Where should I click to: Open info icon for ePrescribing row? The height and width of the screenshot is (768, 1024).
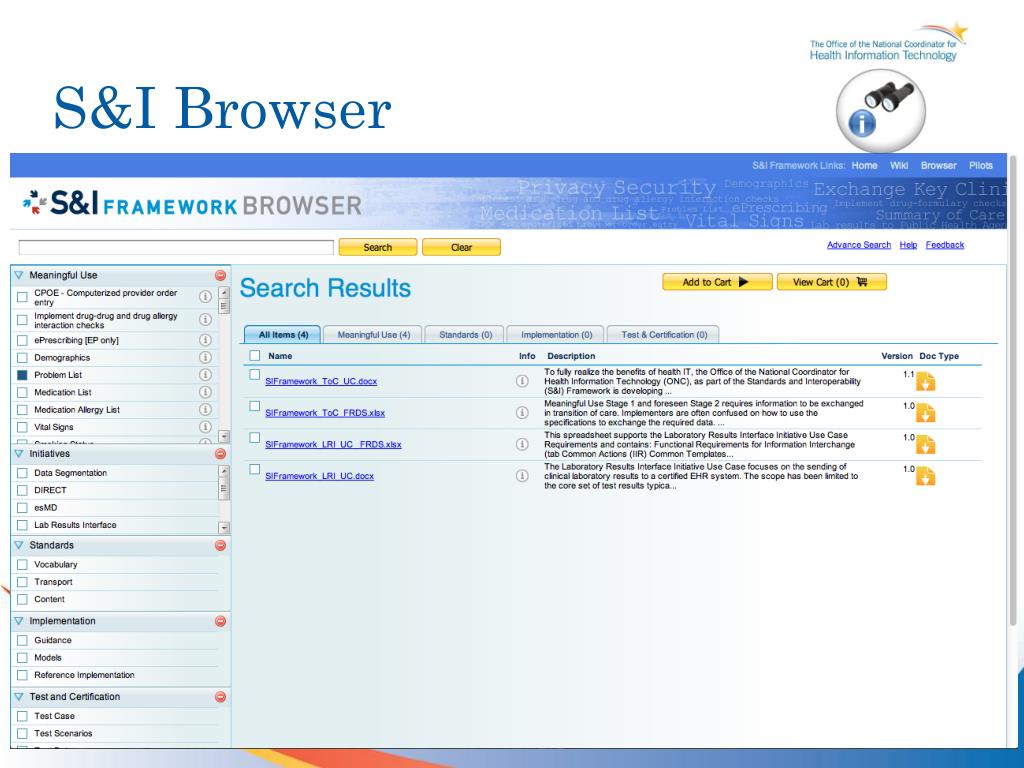pos(205,340)
